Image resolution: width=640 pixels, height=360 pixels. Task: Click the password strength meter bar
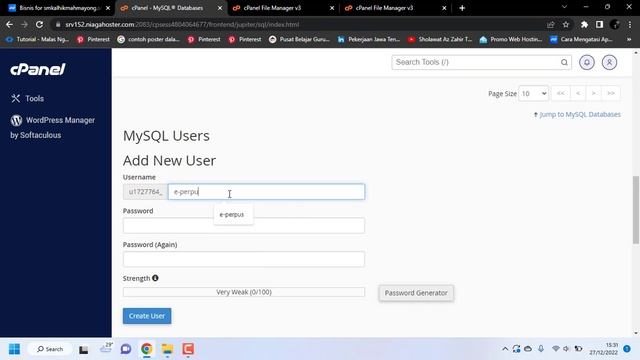(244, 292)
